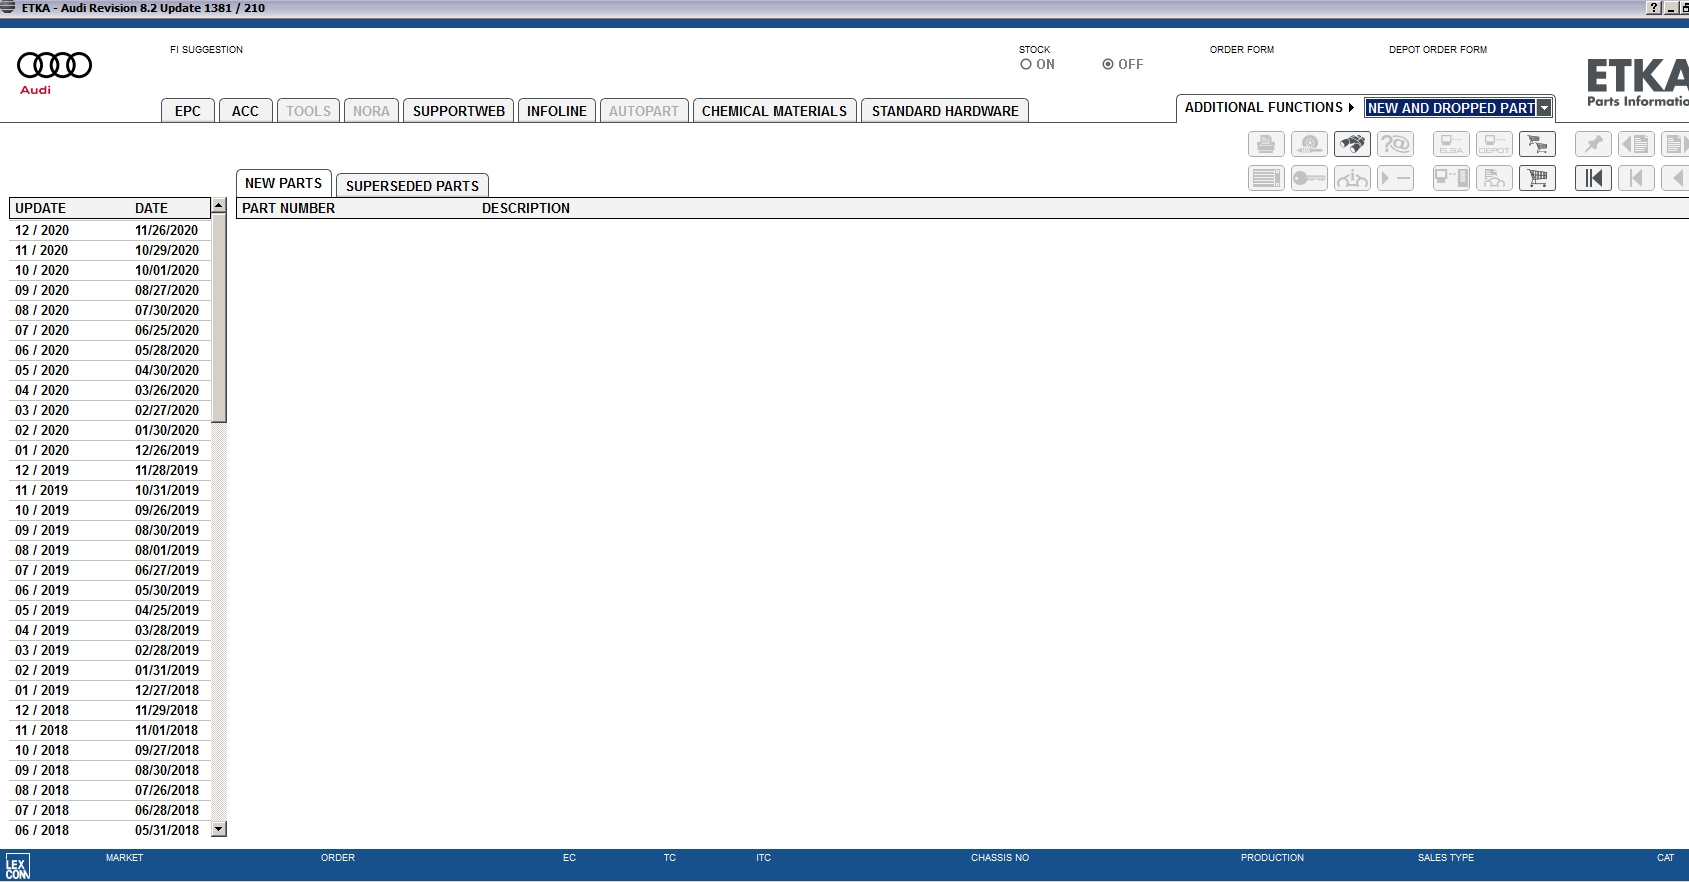Select update row 01 / 2020
Screen dimensions: 1689x882
tap(110, 450)
